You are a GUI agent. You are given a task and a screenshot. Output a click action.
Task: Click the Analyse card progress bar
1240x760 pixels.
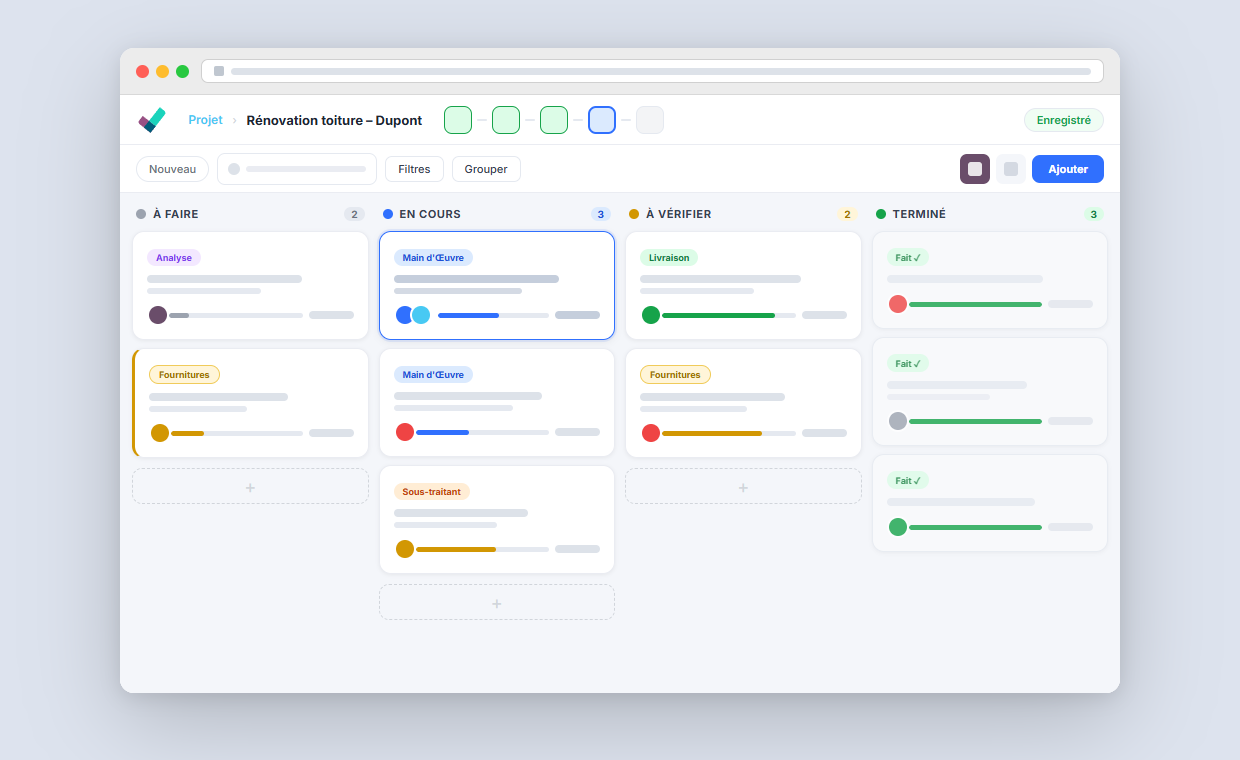point(236,315)
